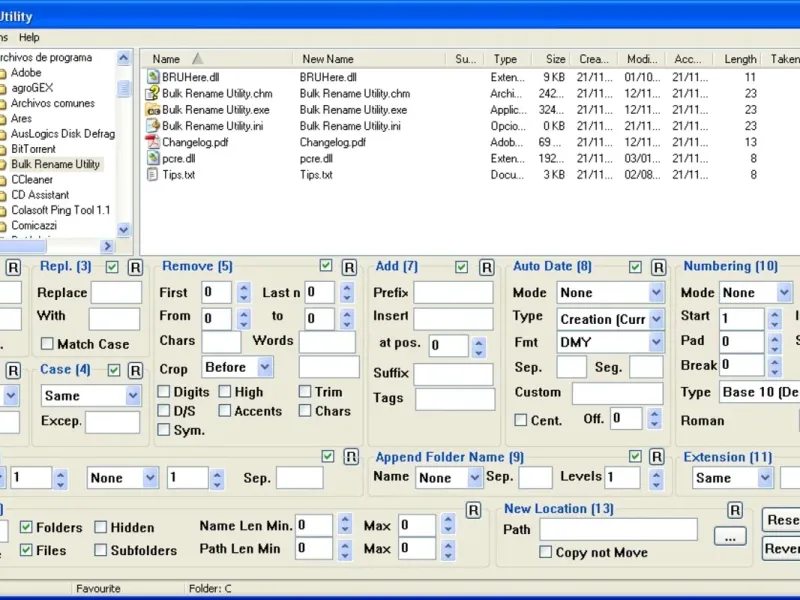Click the Tips.txt file icon
Screen dimensions: 800x600
(x=153, y=175)
